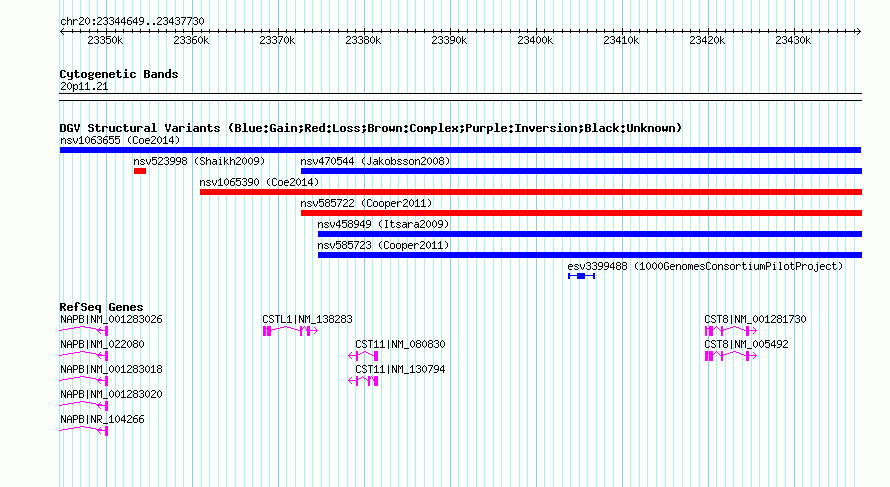Click the NAPB|NM_001283018 text label
Viewport: 890px width, 487px height.
point(111,370)
